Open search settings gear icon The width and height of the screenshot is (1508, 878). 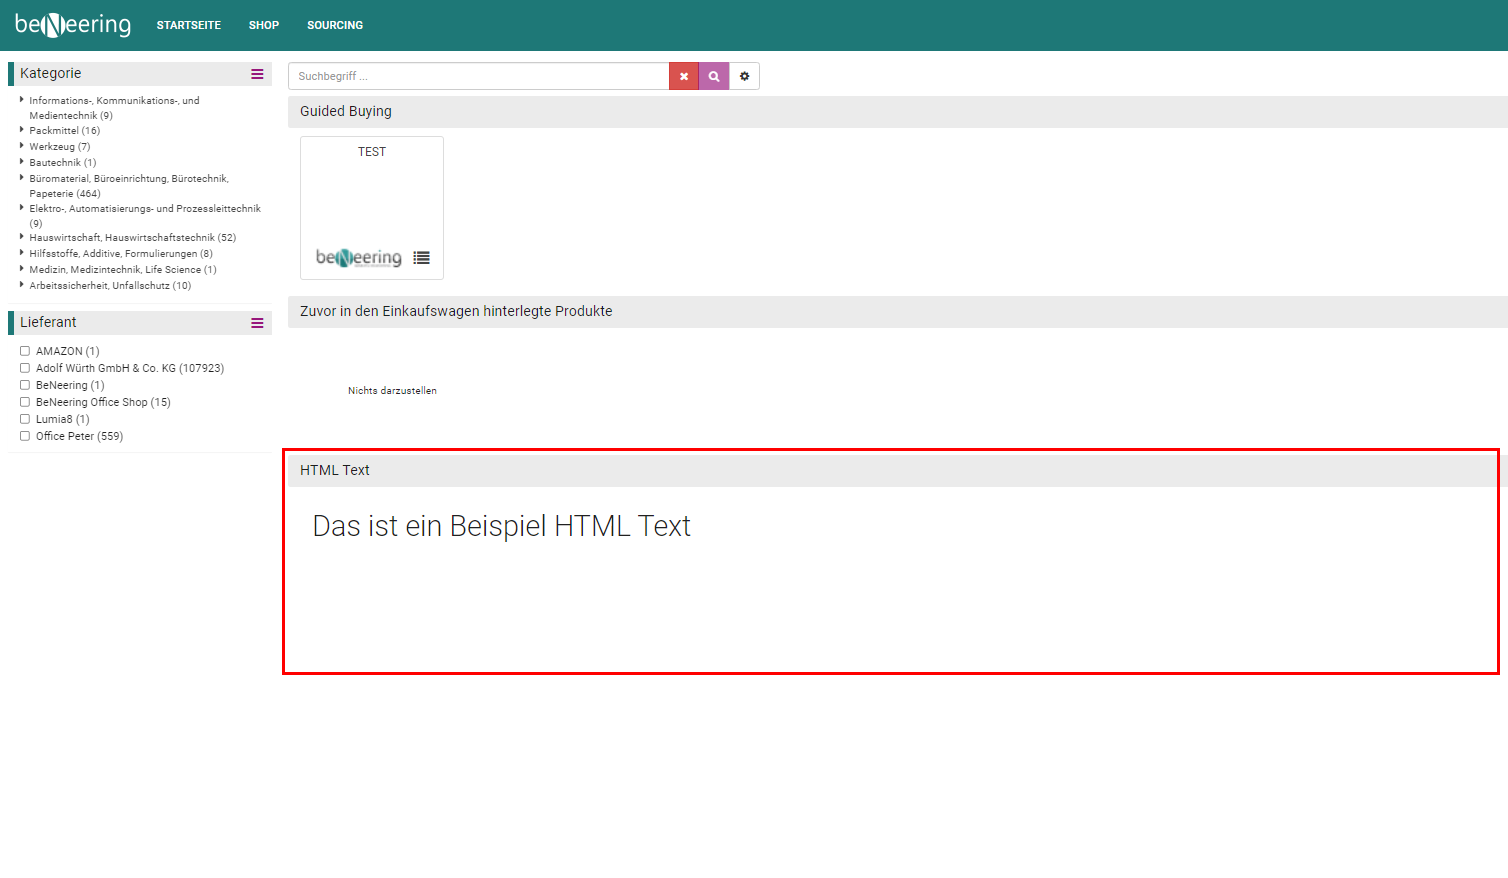pyautogui.click(x=744, y=76)
